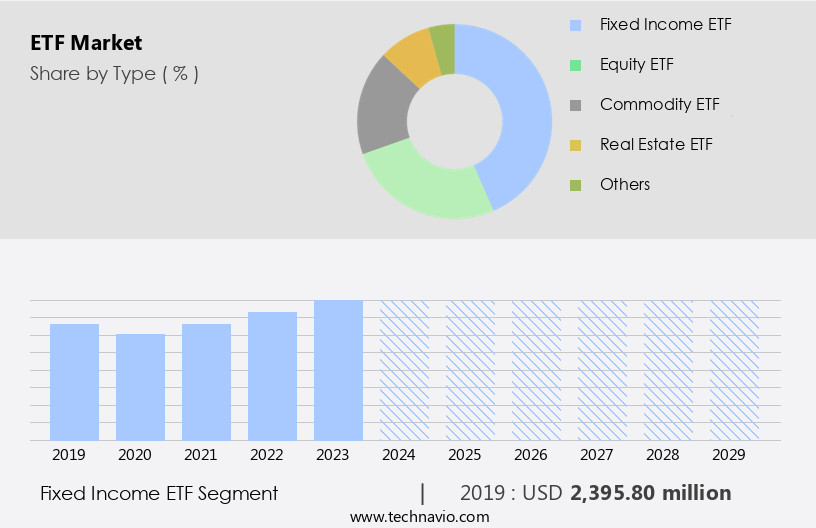Click the Real Estate ETF yellow legend square
This screenshot has height=528, width=816.
[x=575, y=145]
